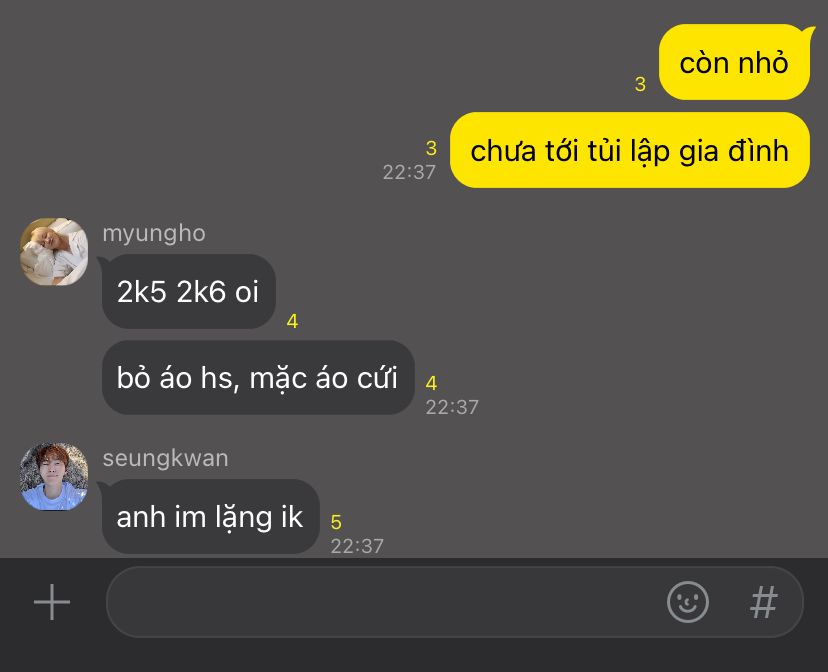The height and width of the screenshot is (672, 828).
Task: Select the "2k5 2k6 oi" message bubble
Action: (x=189, y=291)
